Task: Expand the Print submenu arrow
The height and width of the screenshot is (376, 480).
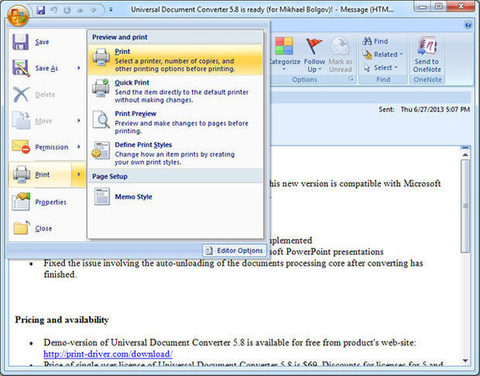Action: click(x=79, y=174)
